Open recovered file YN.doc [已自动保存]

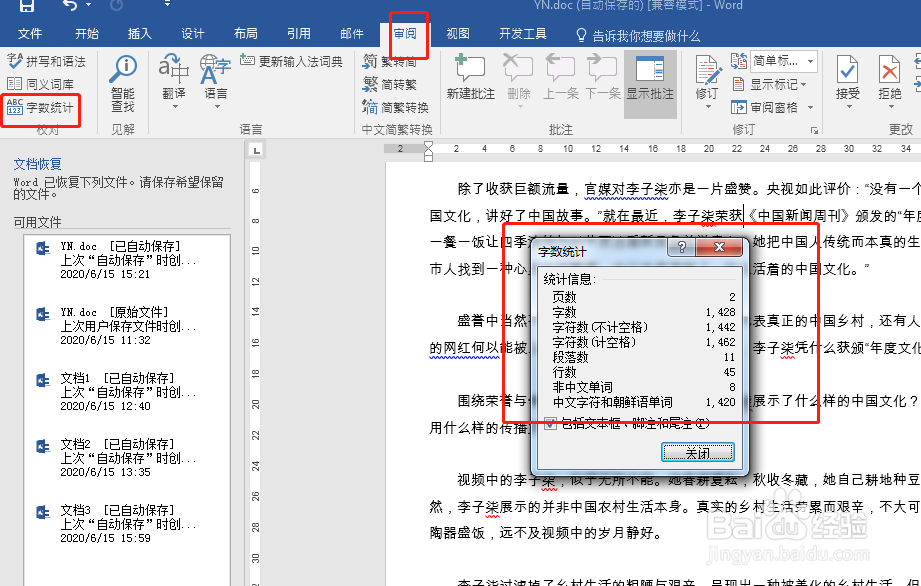coord(126,260)
